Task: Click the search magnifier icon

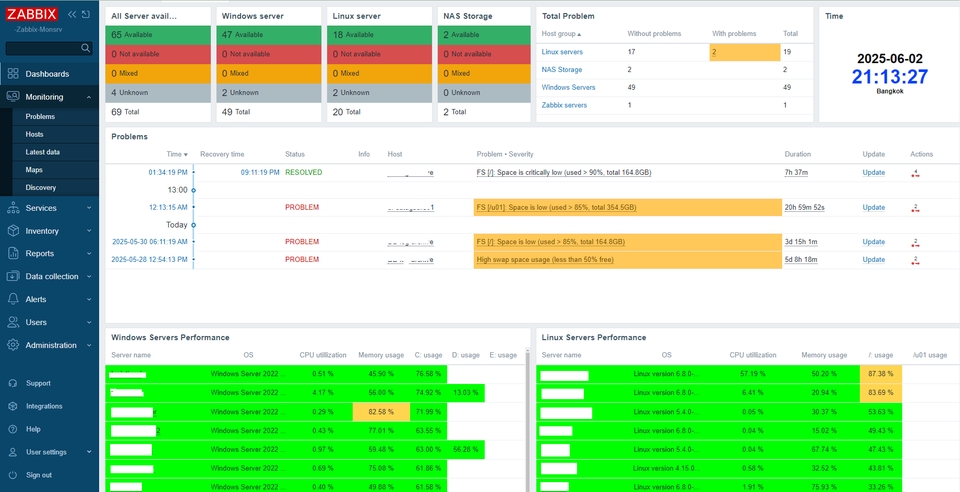Action: [x=85, y=48]
